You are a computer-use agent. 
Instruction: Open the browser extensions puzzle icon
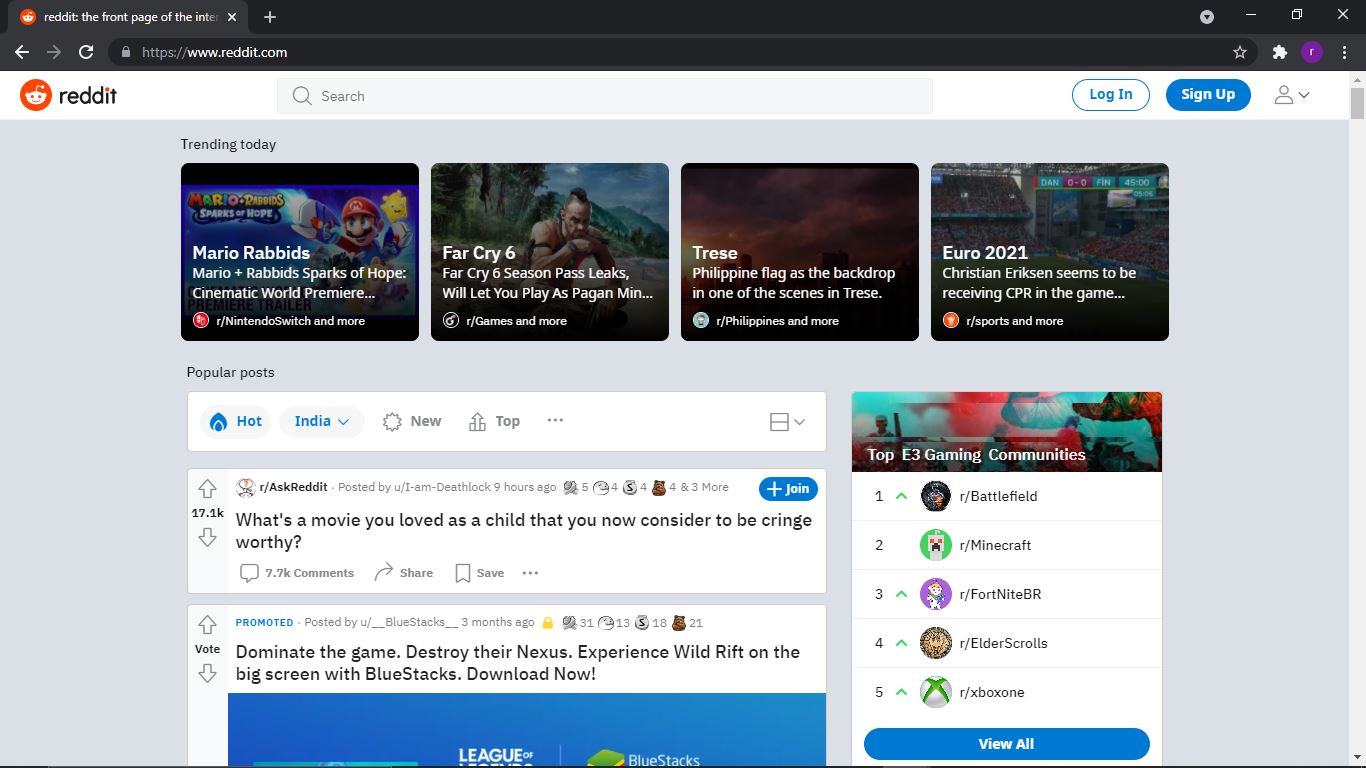coord(1279,52)
